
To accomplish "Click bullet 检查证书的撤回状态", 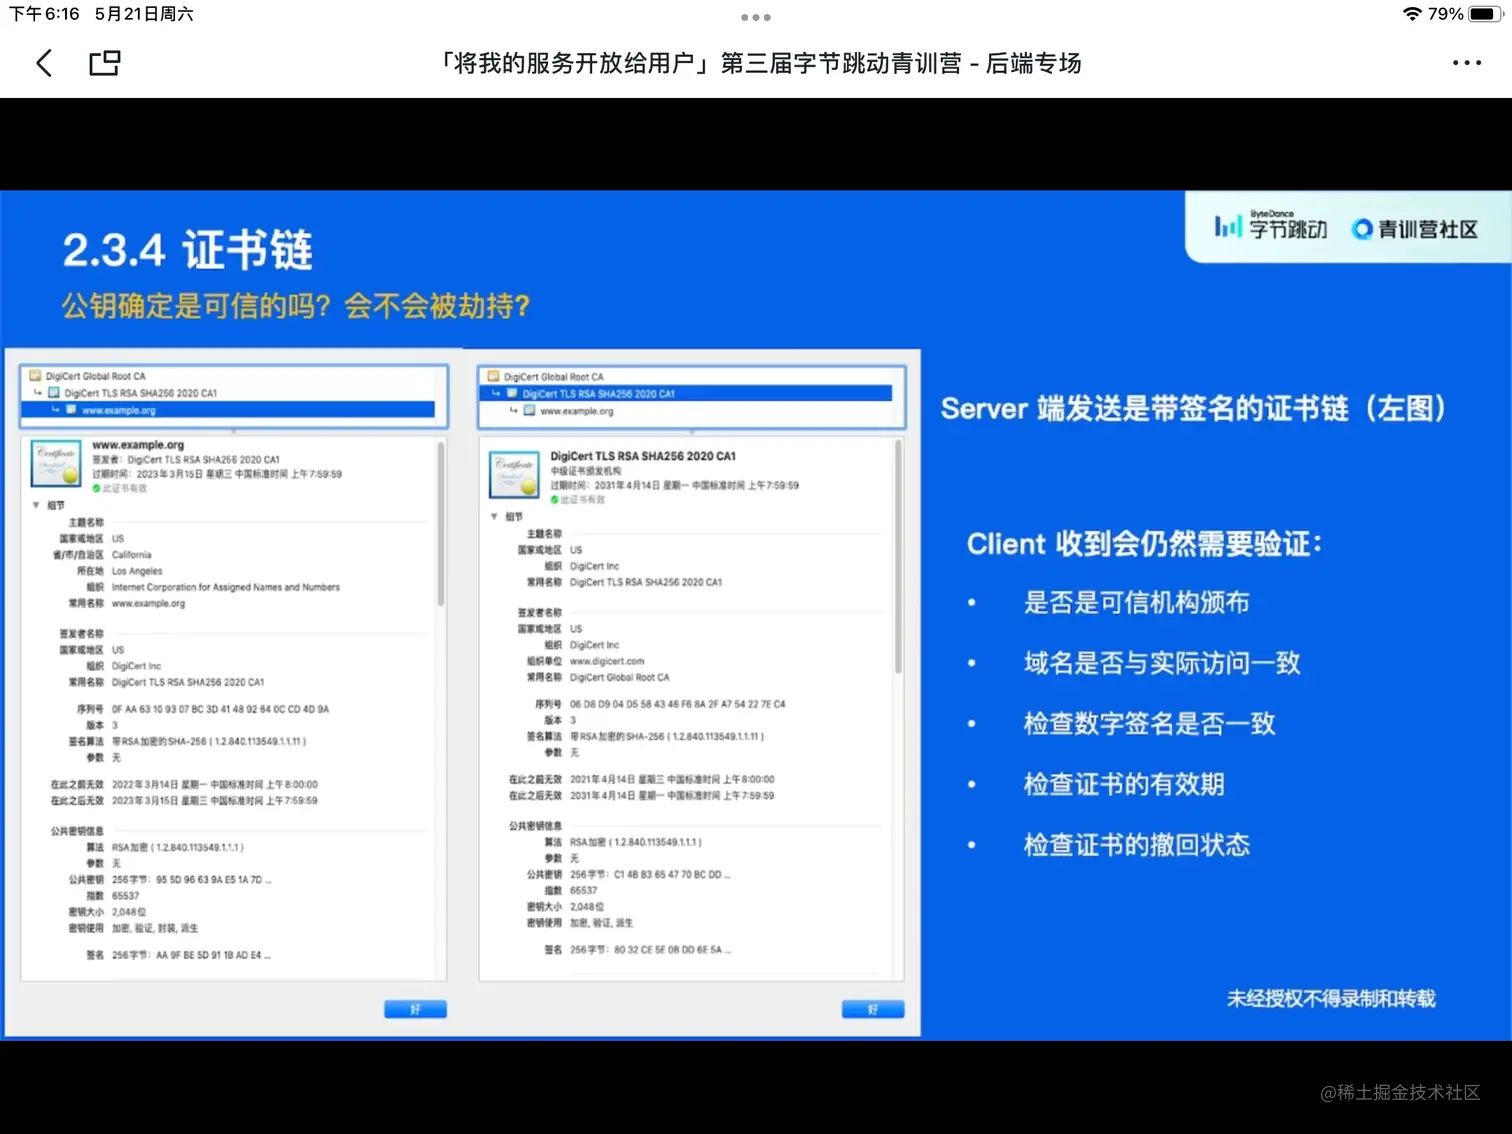I will tap(1136, 844).
